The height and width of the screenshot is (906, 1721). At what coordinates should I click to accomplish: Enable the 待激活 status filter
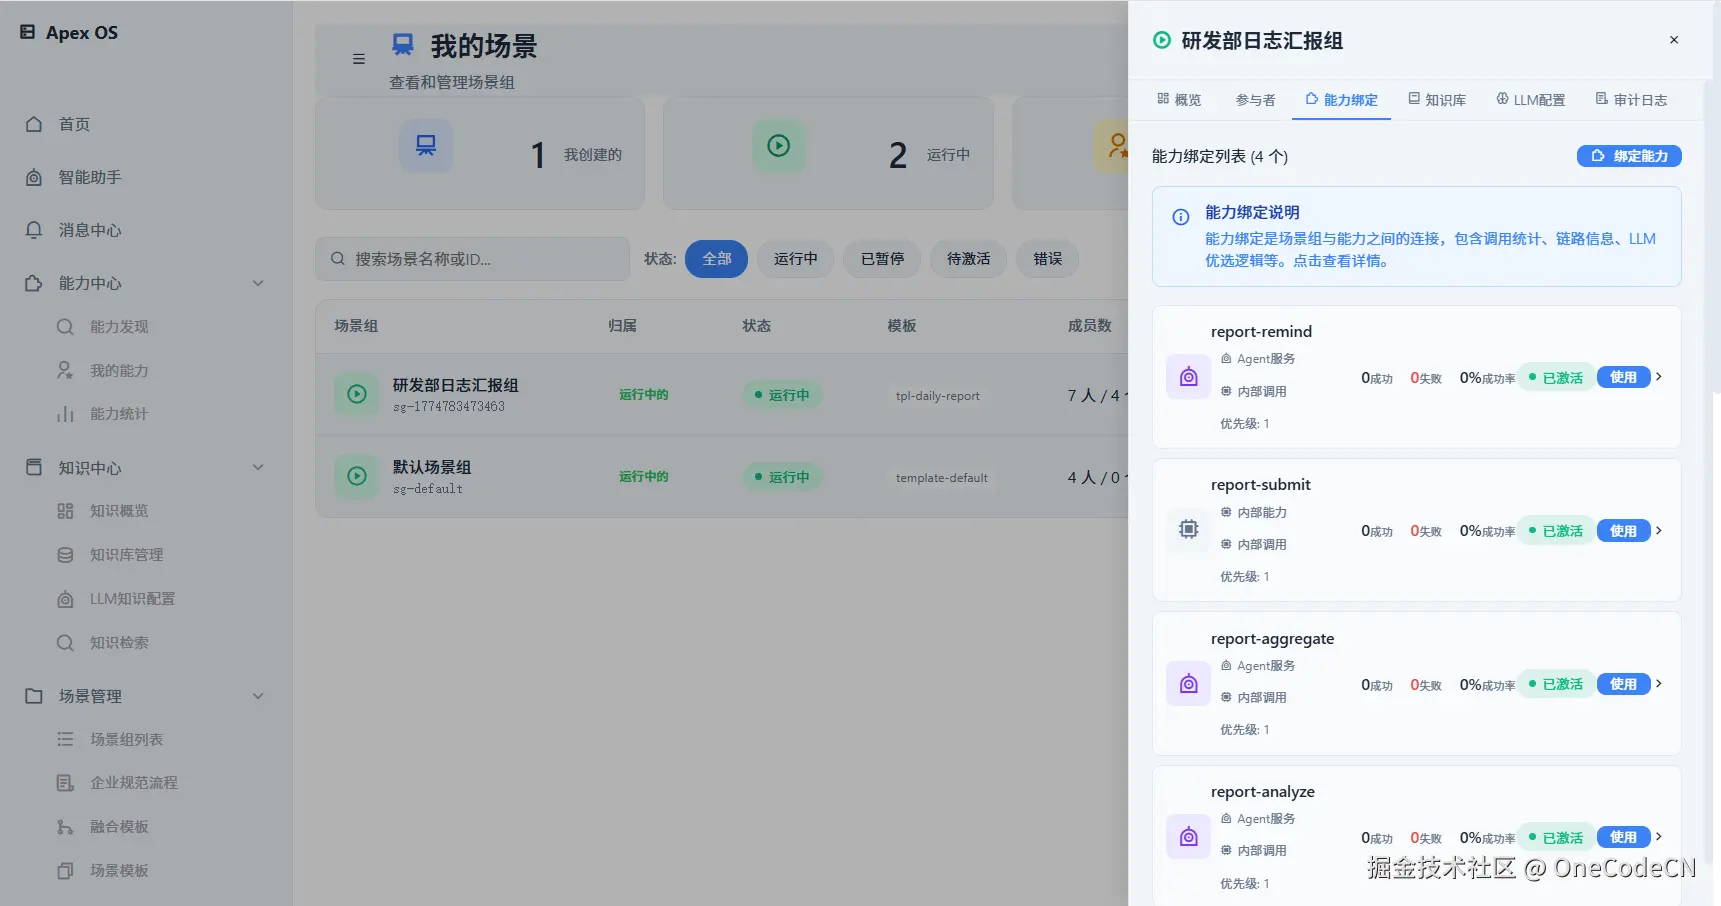coord(967,259)
